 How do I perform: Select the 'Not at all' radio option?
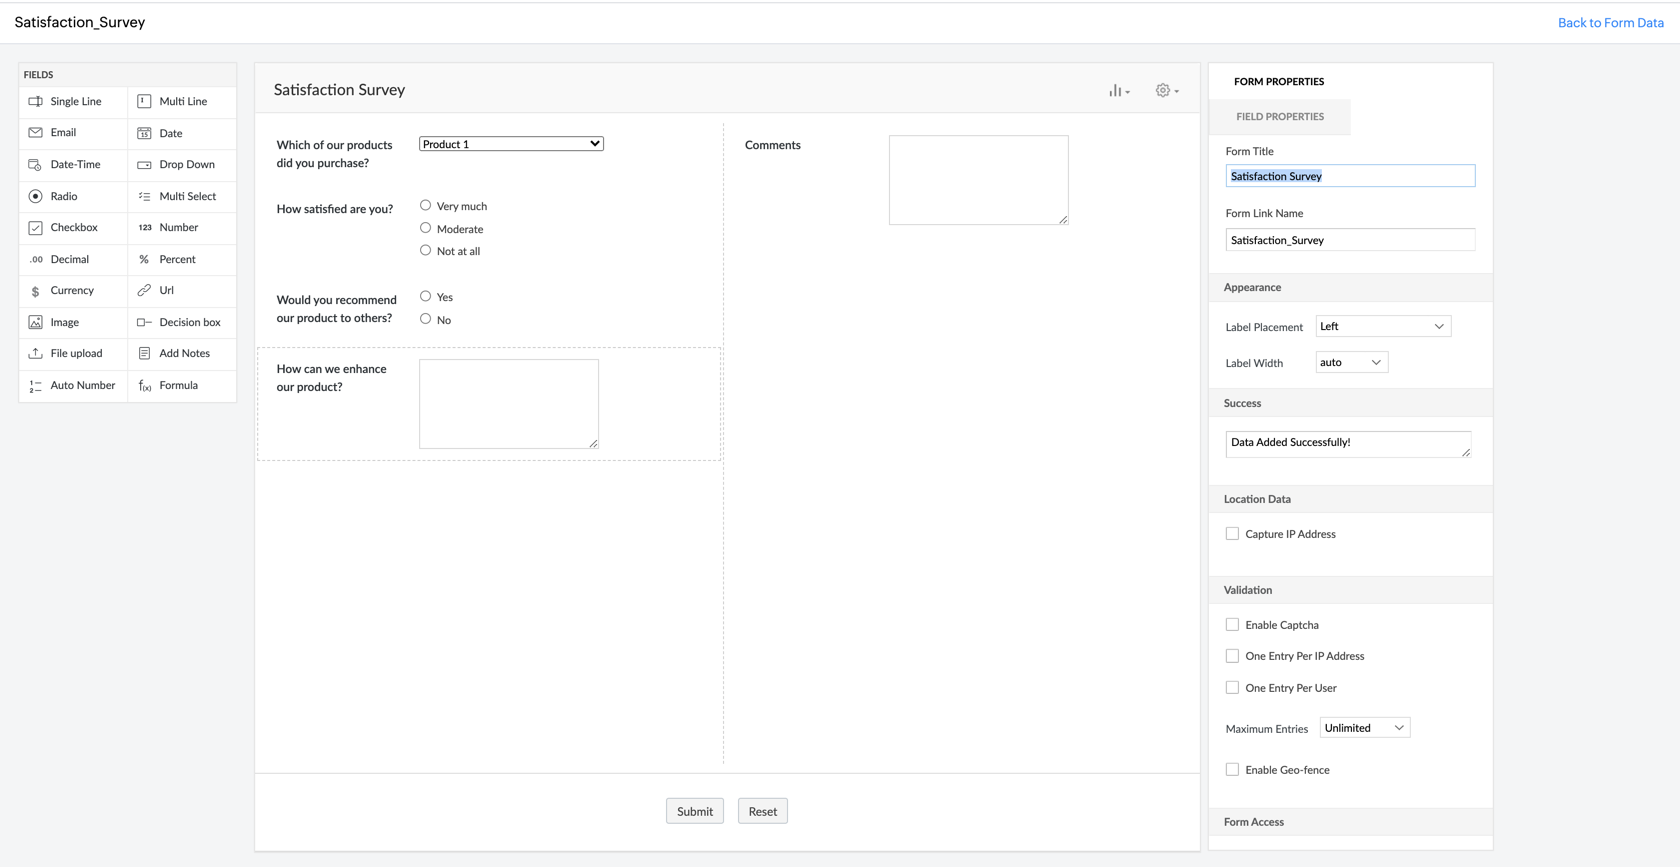pos(425,250)
